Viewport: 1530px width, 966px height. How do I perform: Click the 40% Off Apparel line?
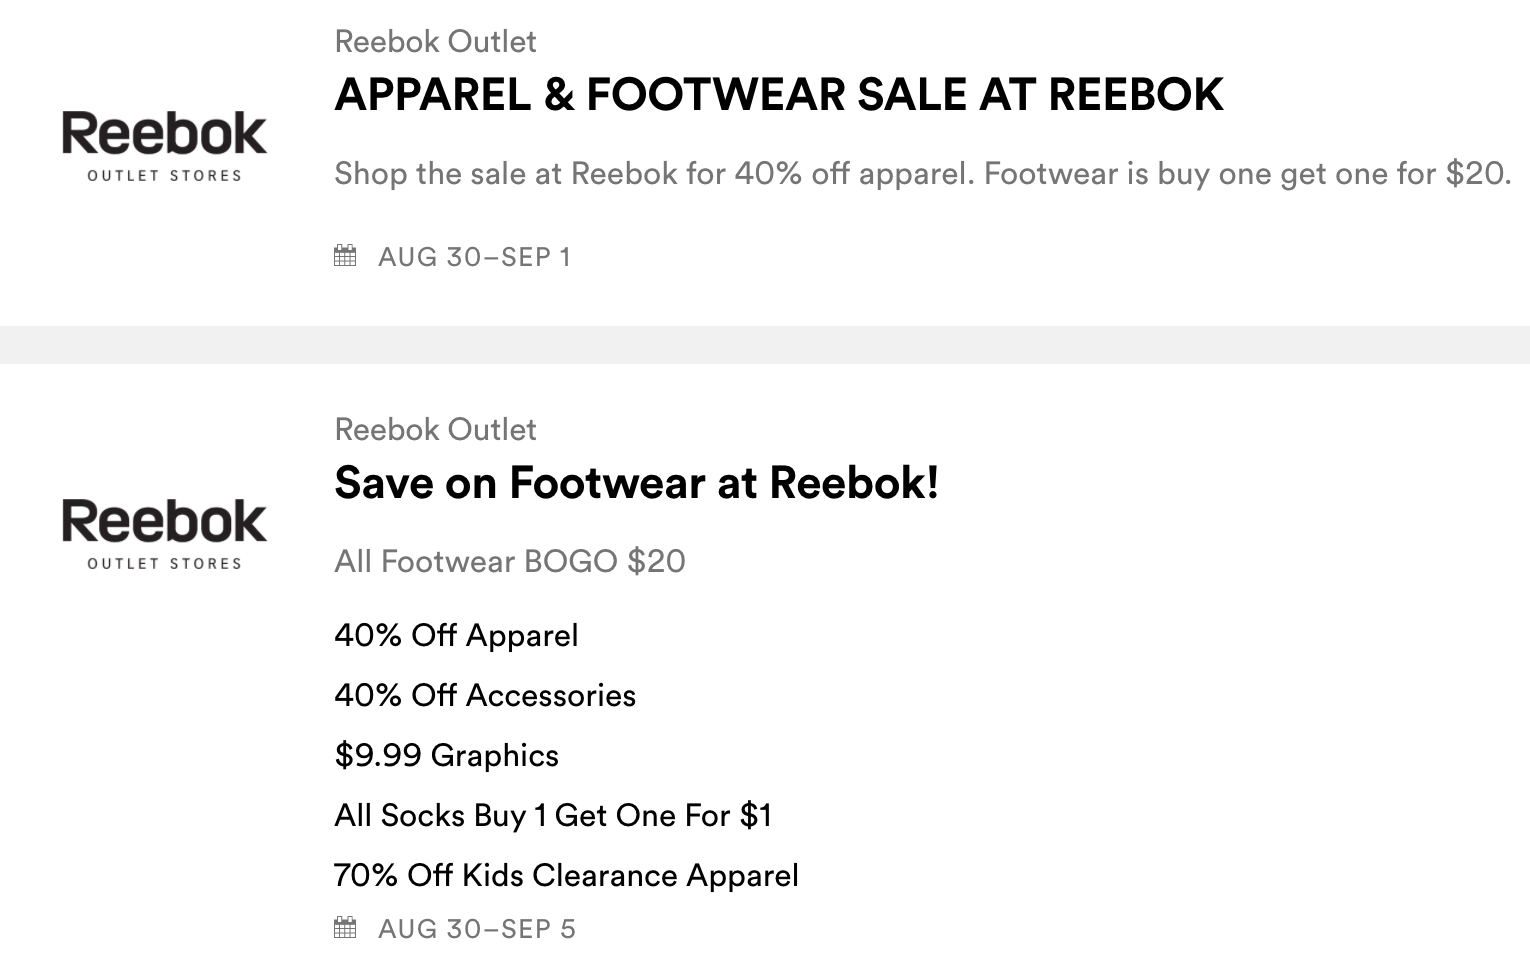(456, 636)
